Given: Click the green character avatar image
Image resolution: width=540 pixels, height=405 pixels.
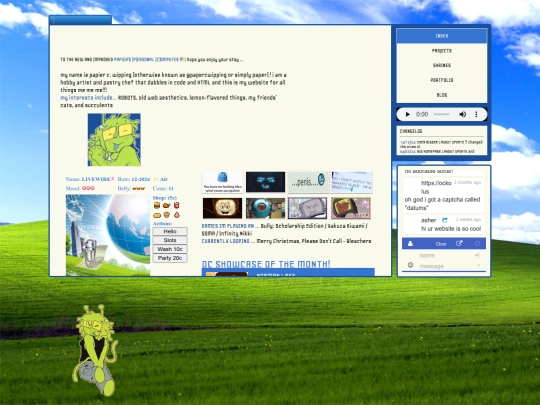Looking at the screenshot, I should coord(114,139).
